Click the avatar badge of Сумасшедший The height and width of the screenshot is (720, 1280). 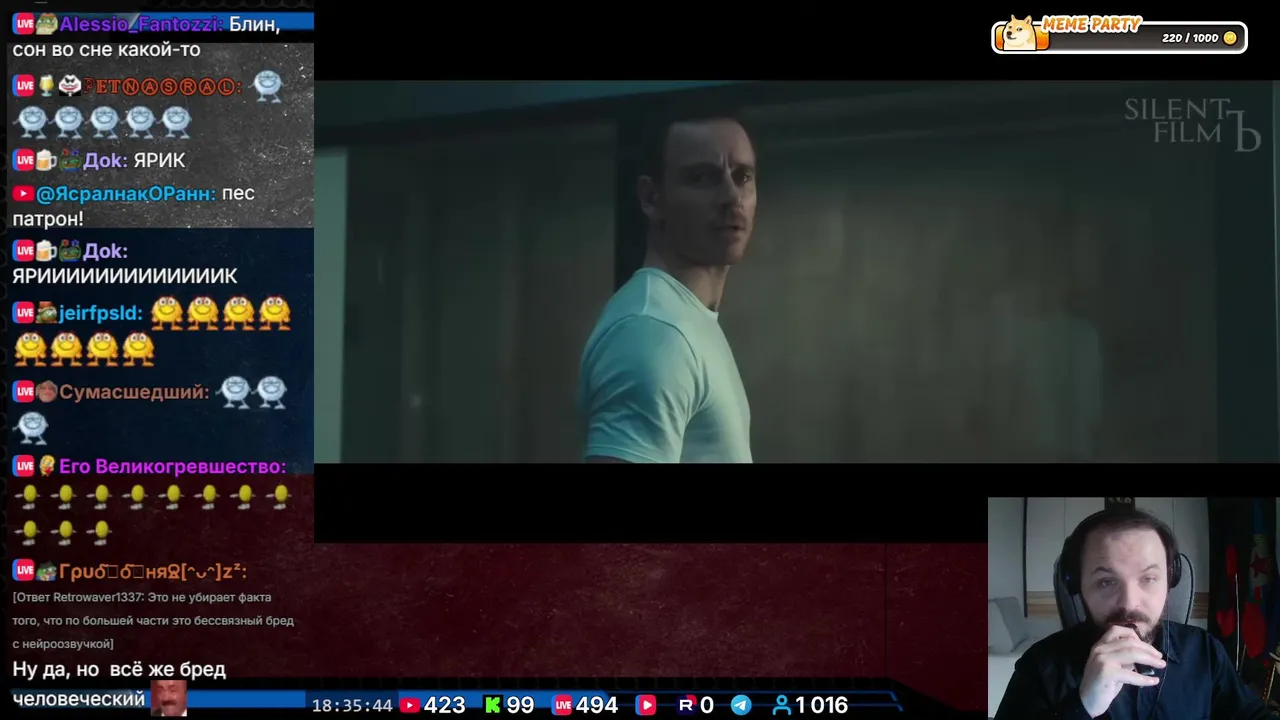[x=46, y=392]
